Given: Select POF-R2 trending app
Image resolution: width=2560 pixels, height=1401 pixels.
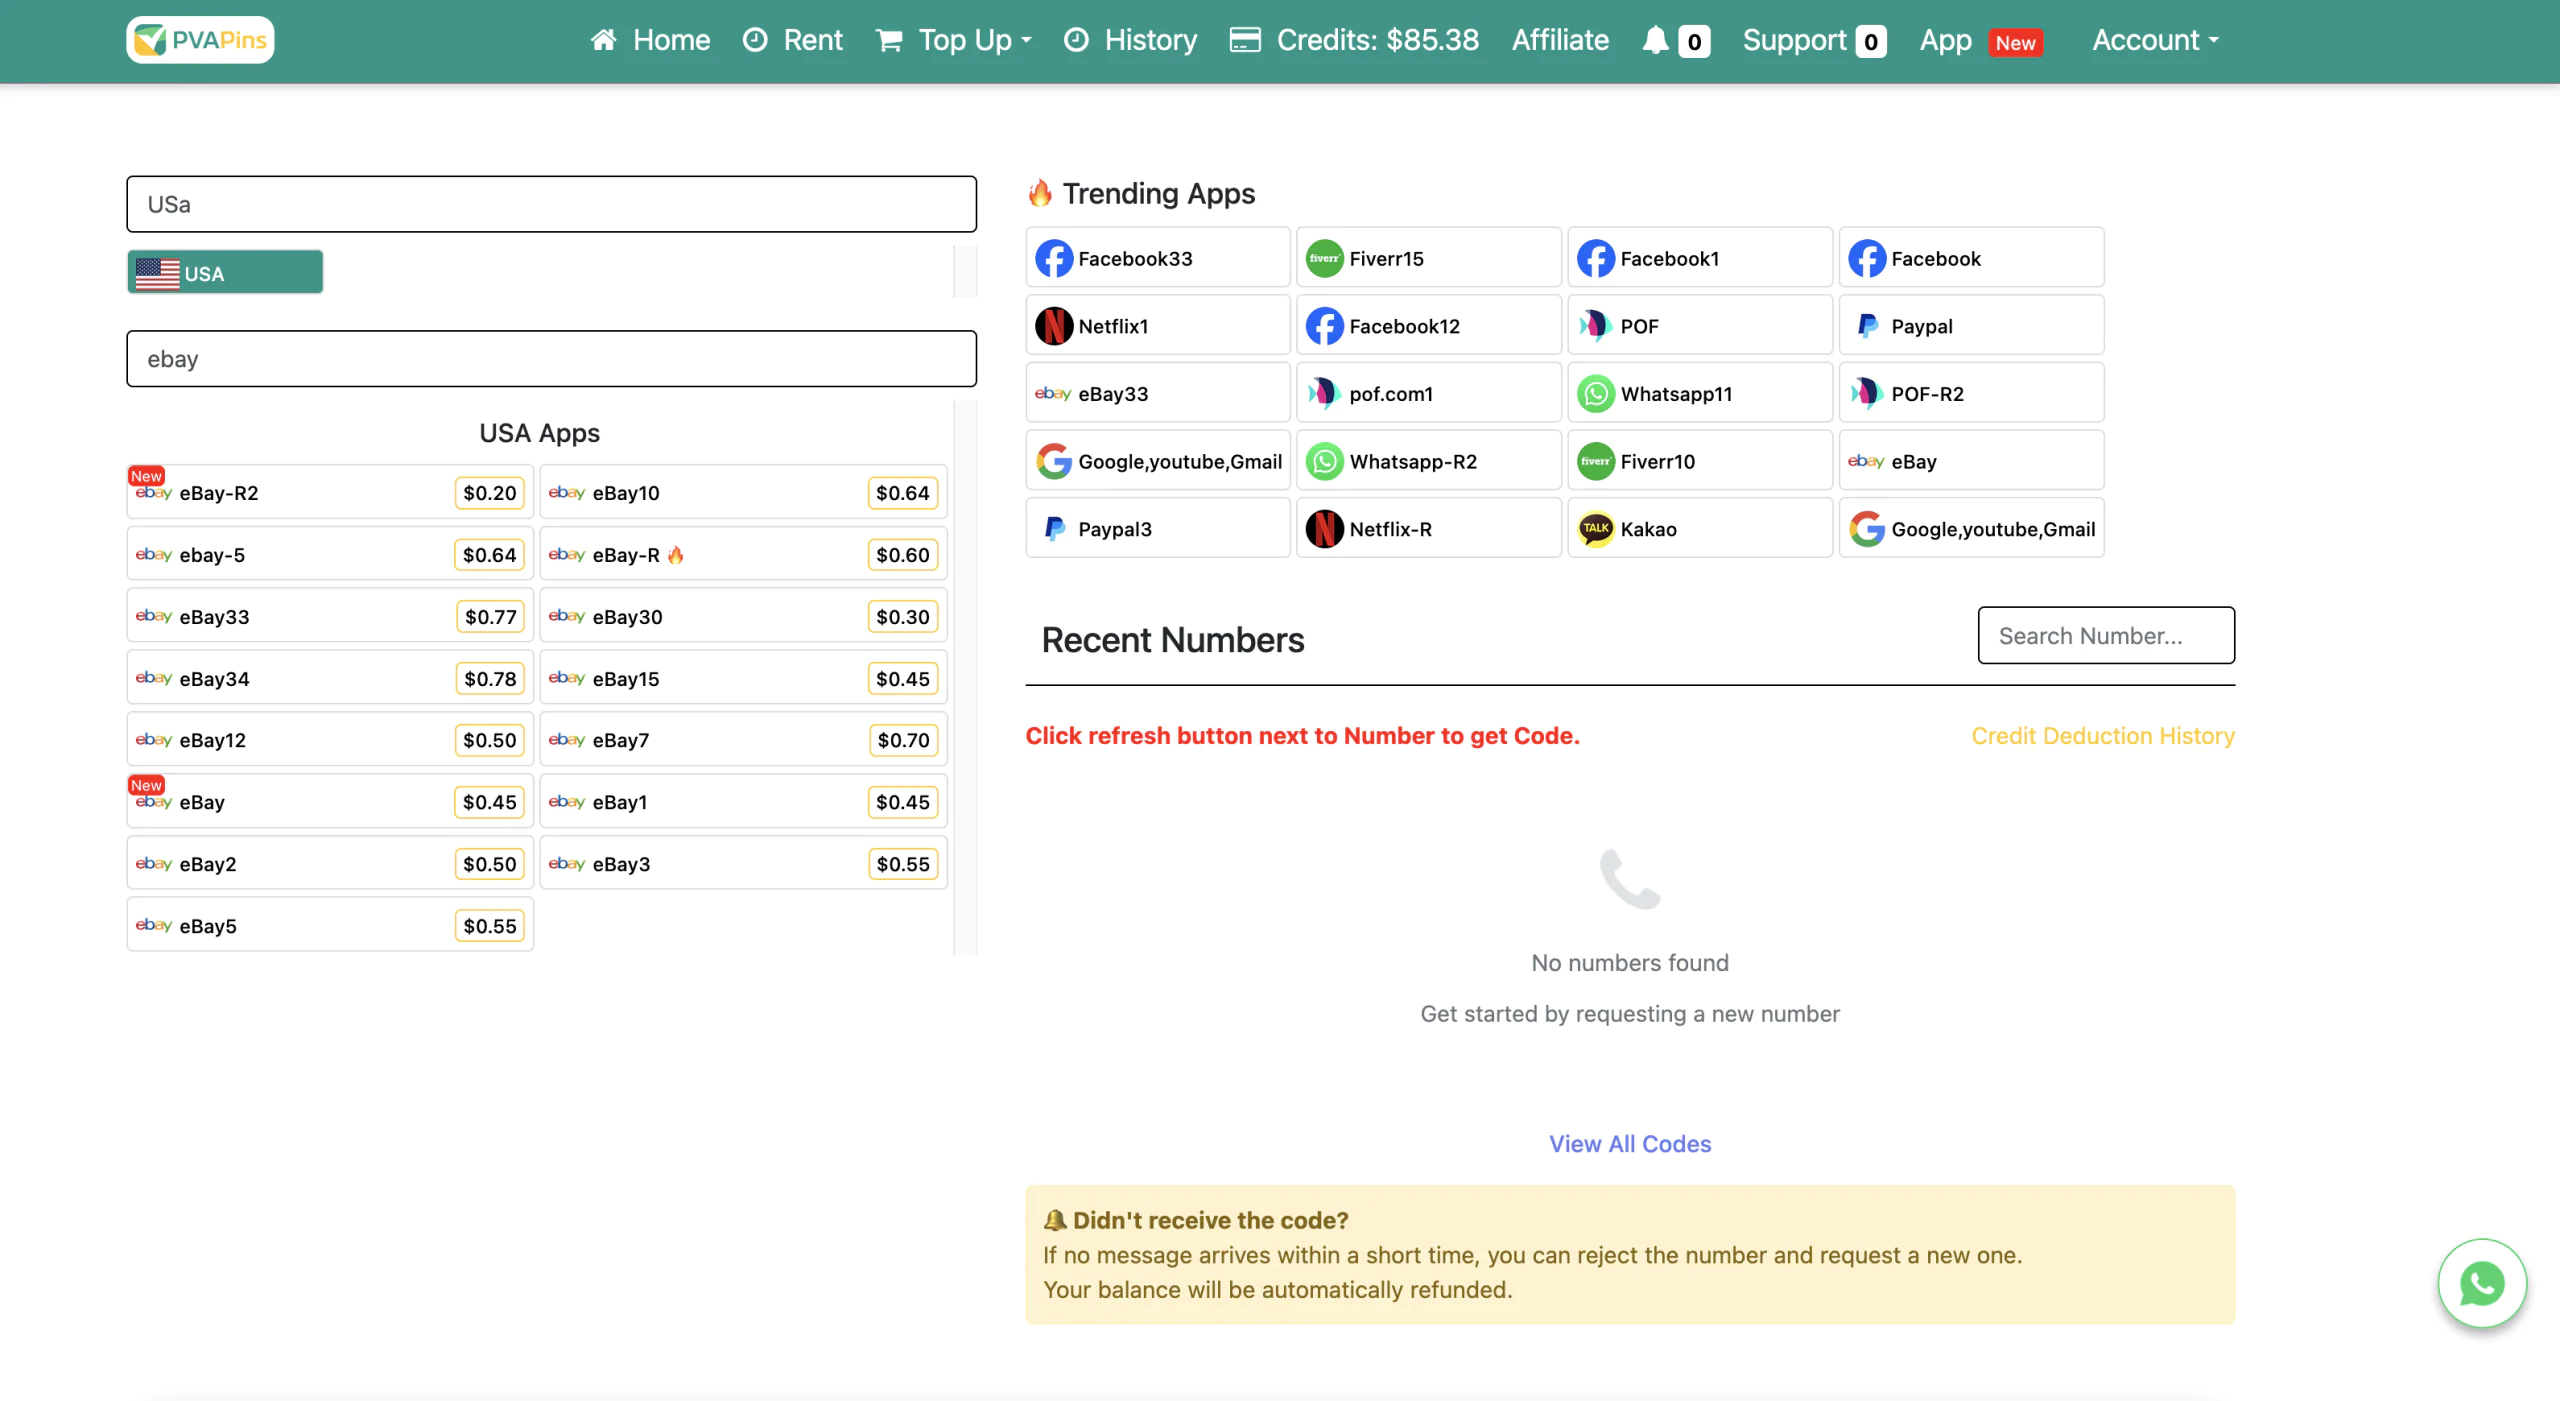Looking at the screenshot, I should (x=1971, y=393).
